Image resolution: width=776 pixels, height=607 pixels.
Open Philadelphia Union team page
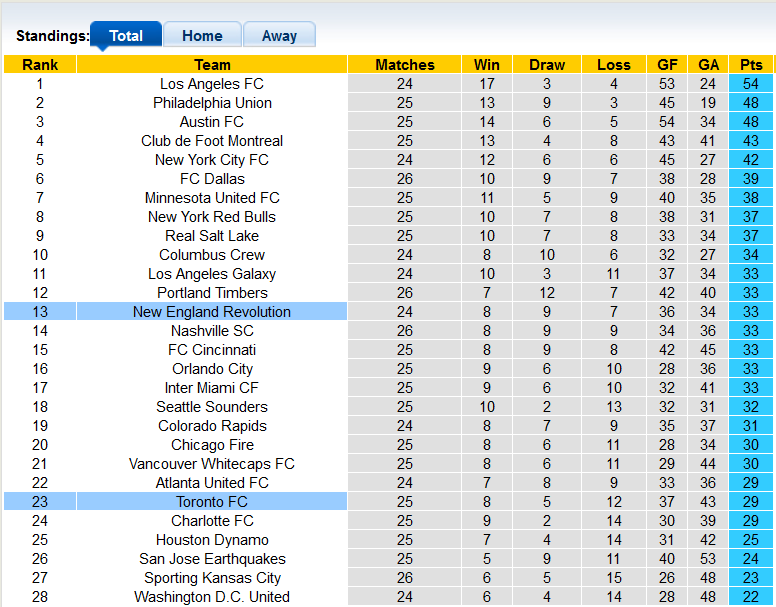click(212, 103)
